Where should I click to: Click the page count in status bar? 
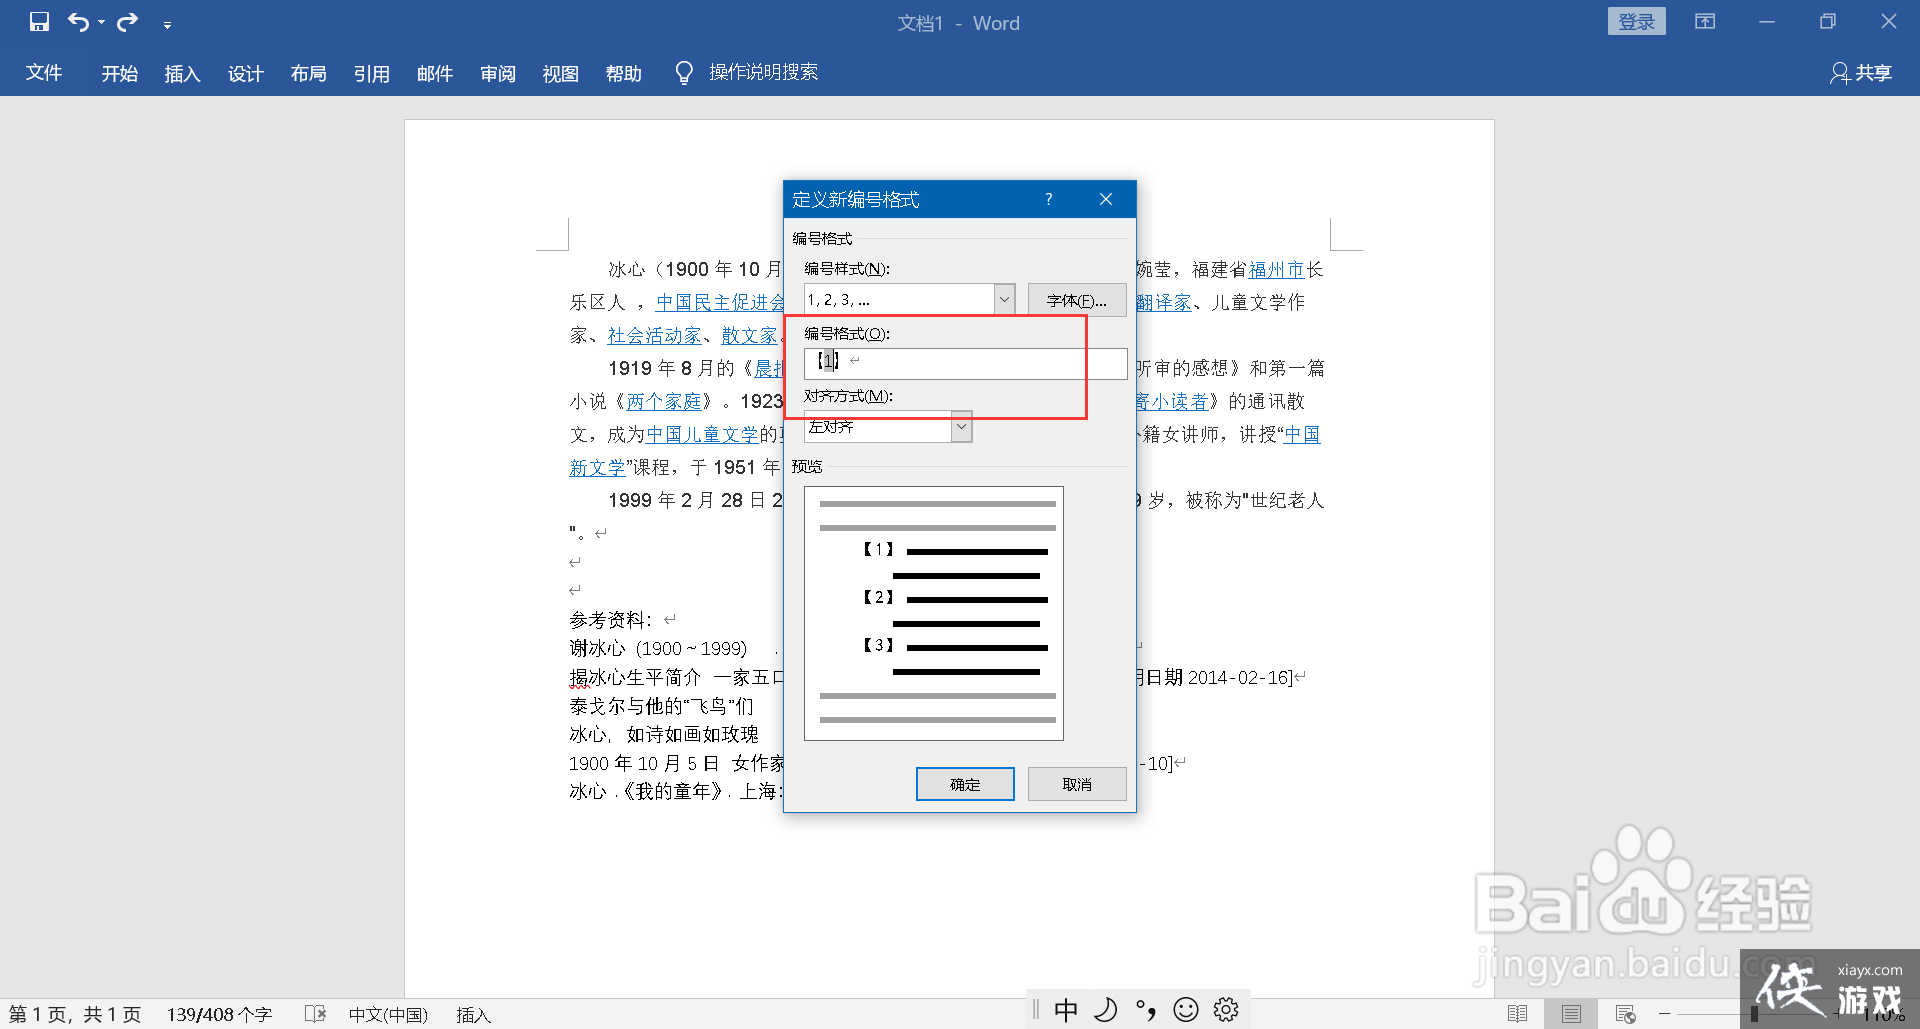coord(75,1014)
